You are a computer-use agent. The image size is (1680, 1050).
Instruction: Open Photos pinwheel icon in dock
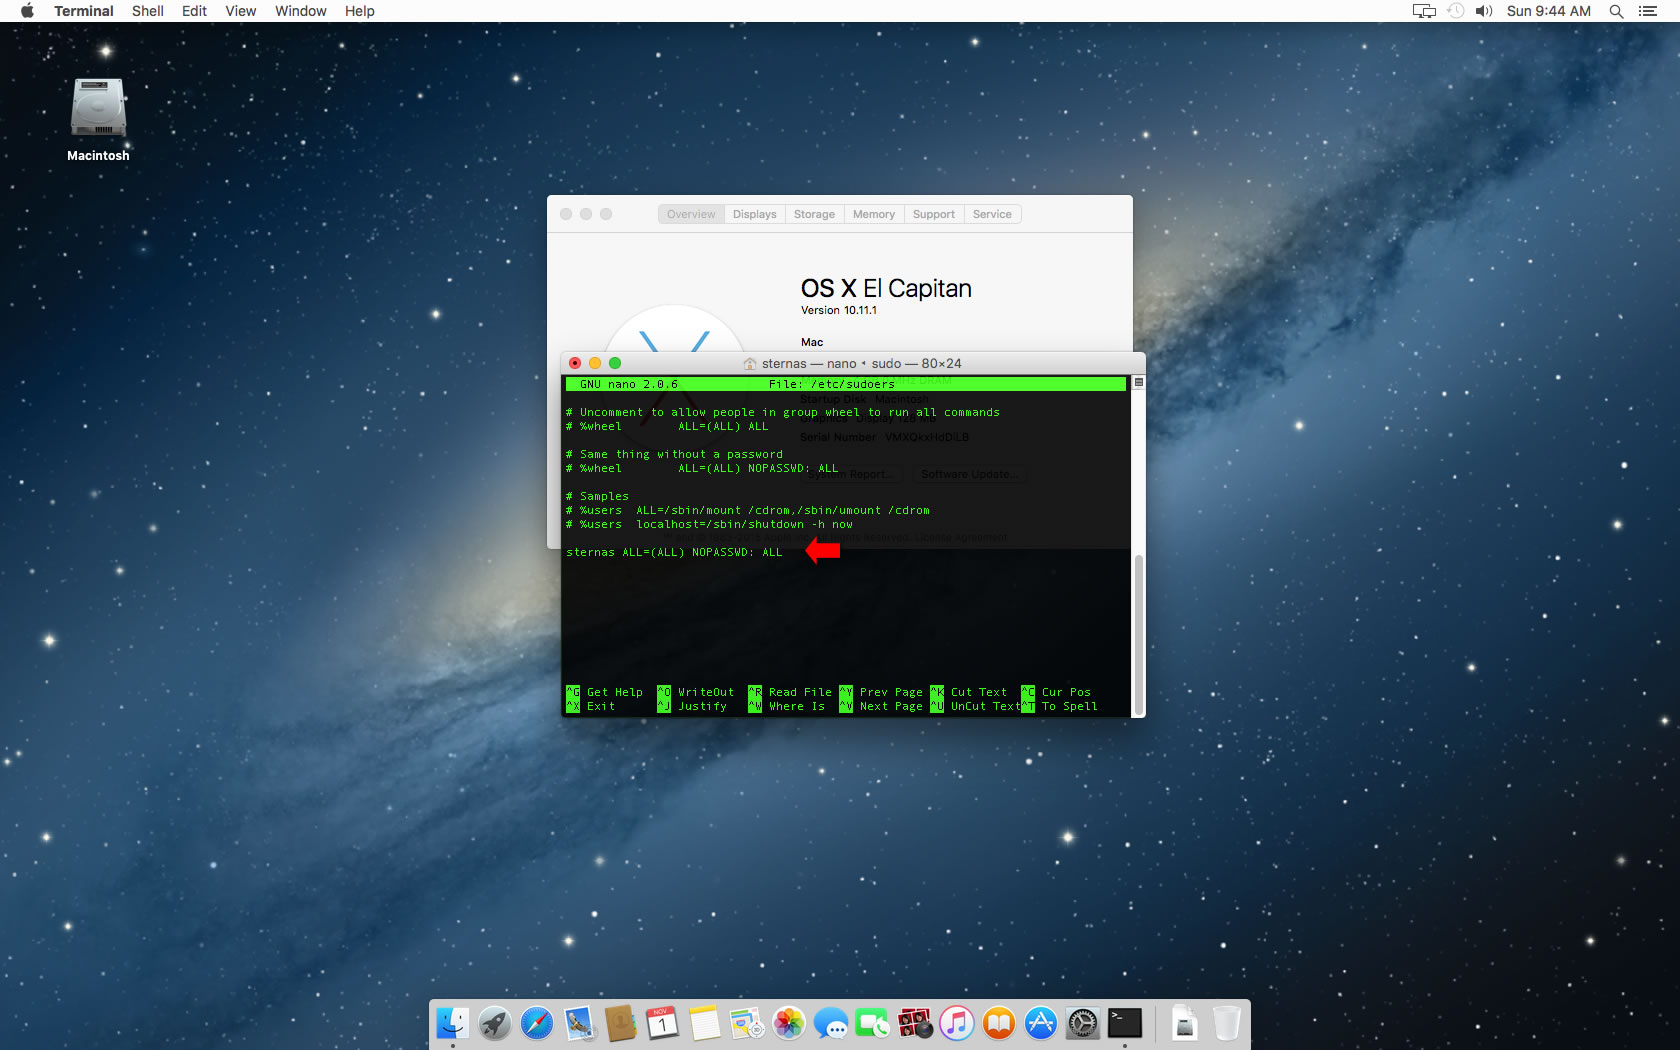pos(789,1023)
